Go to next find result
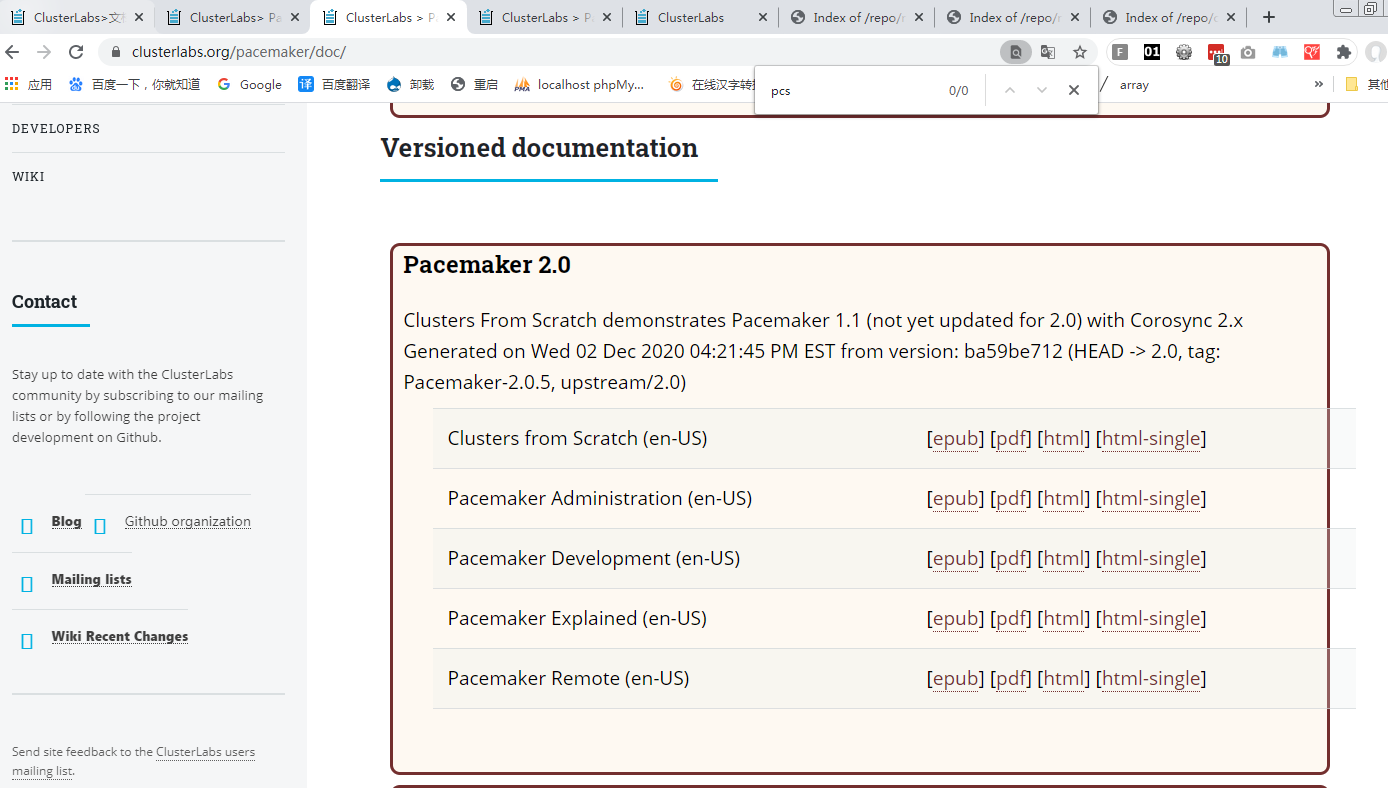Screen dimensions: 1388x788 pyautogui.click(x=1042, y=90)
